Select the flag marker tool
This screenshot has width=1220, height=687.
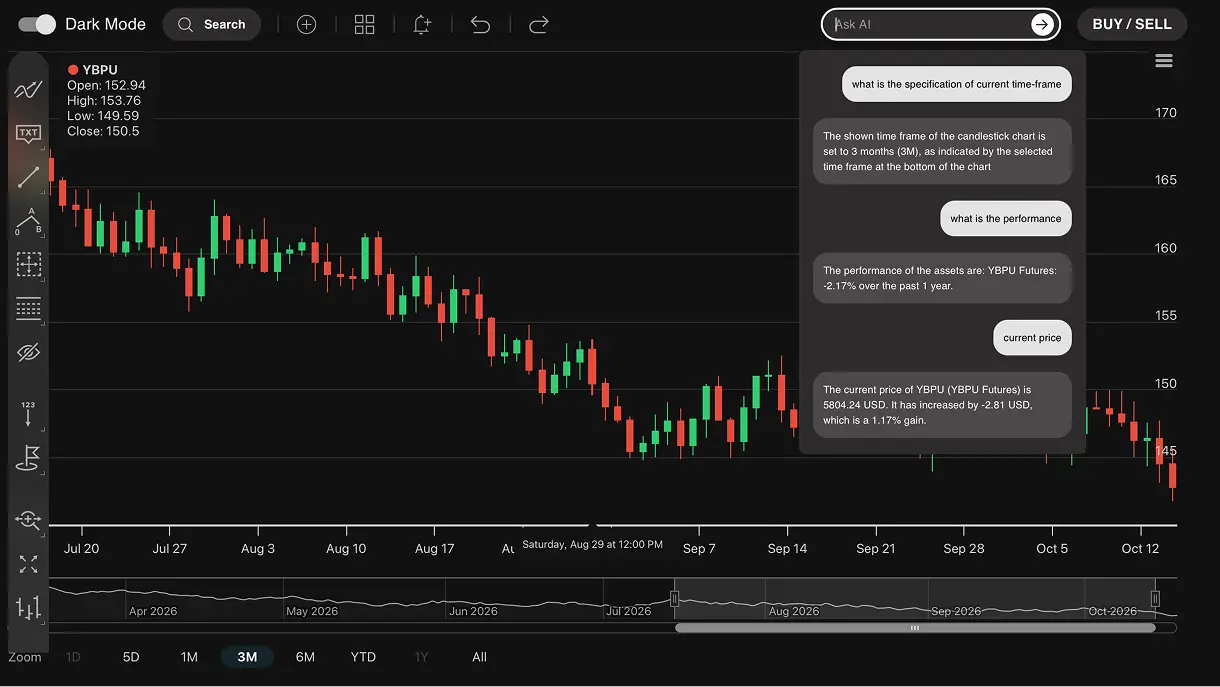point(28,458)
